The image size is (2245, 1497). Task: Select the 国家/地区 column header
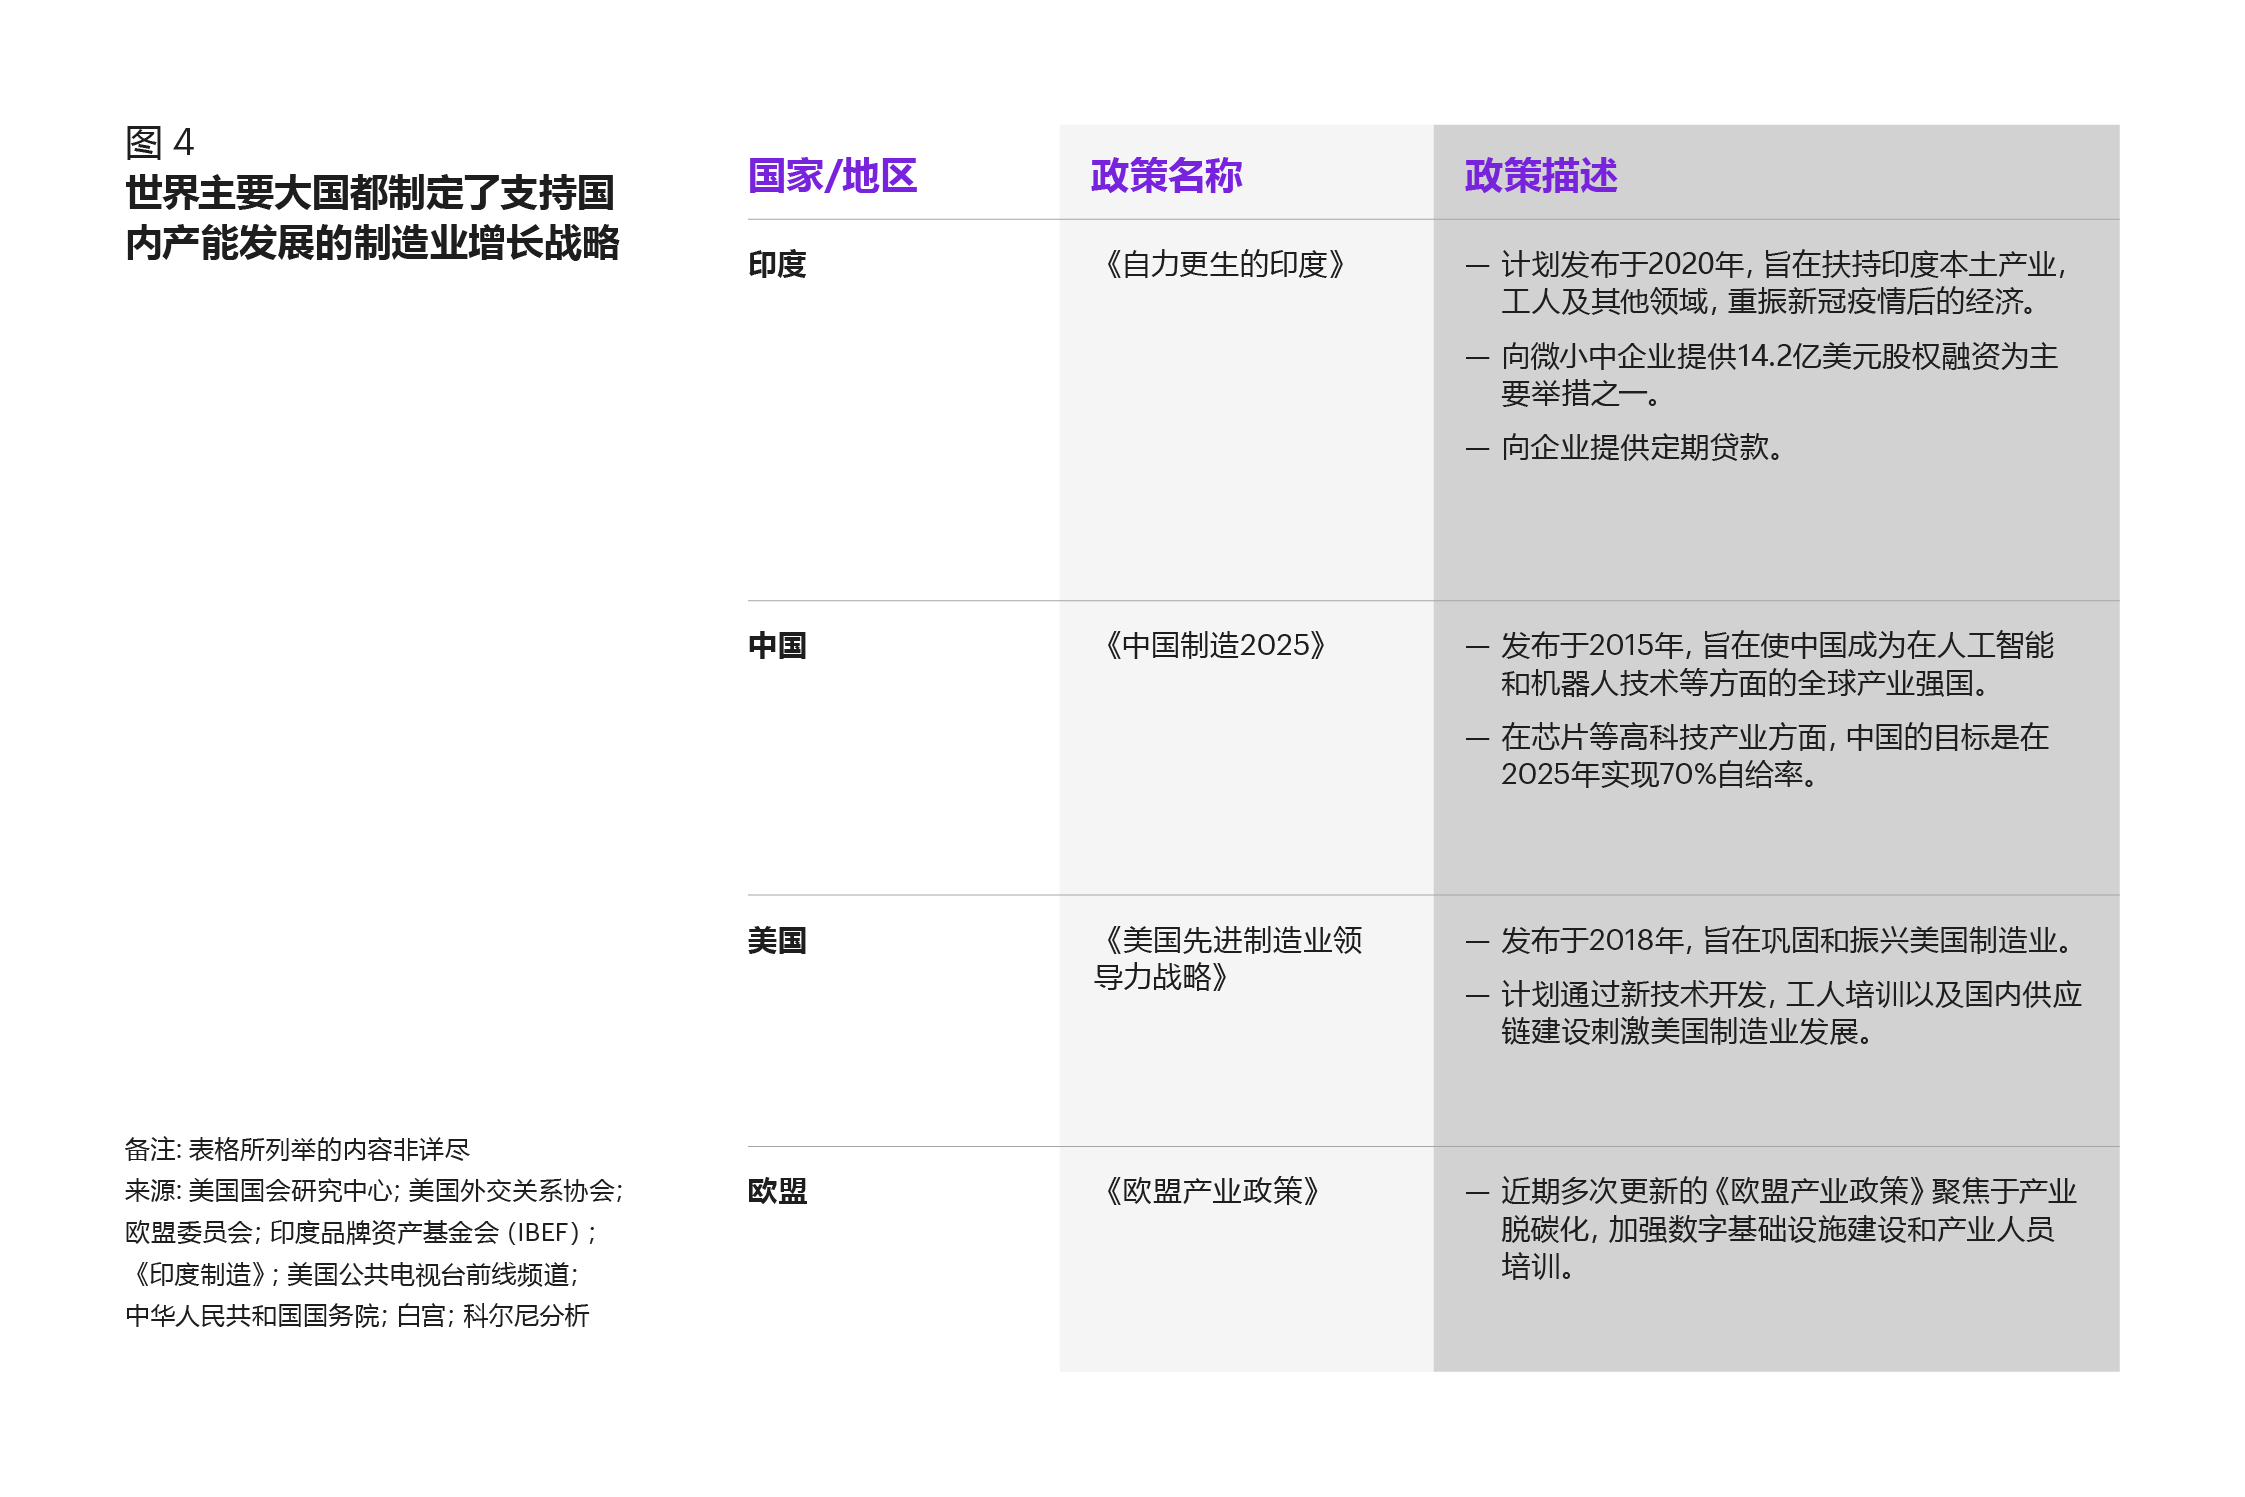tap(832, 176)
